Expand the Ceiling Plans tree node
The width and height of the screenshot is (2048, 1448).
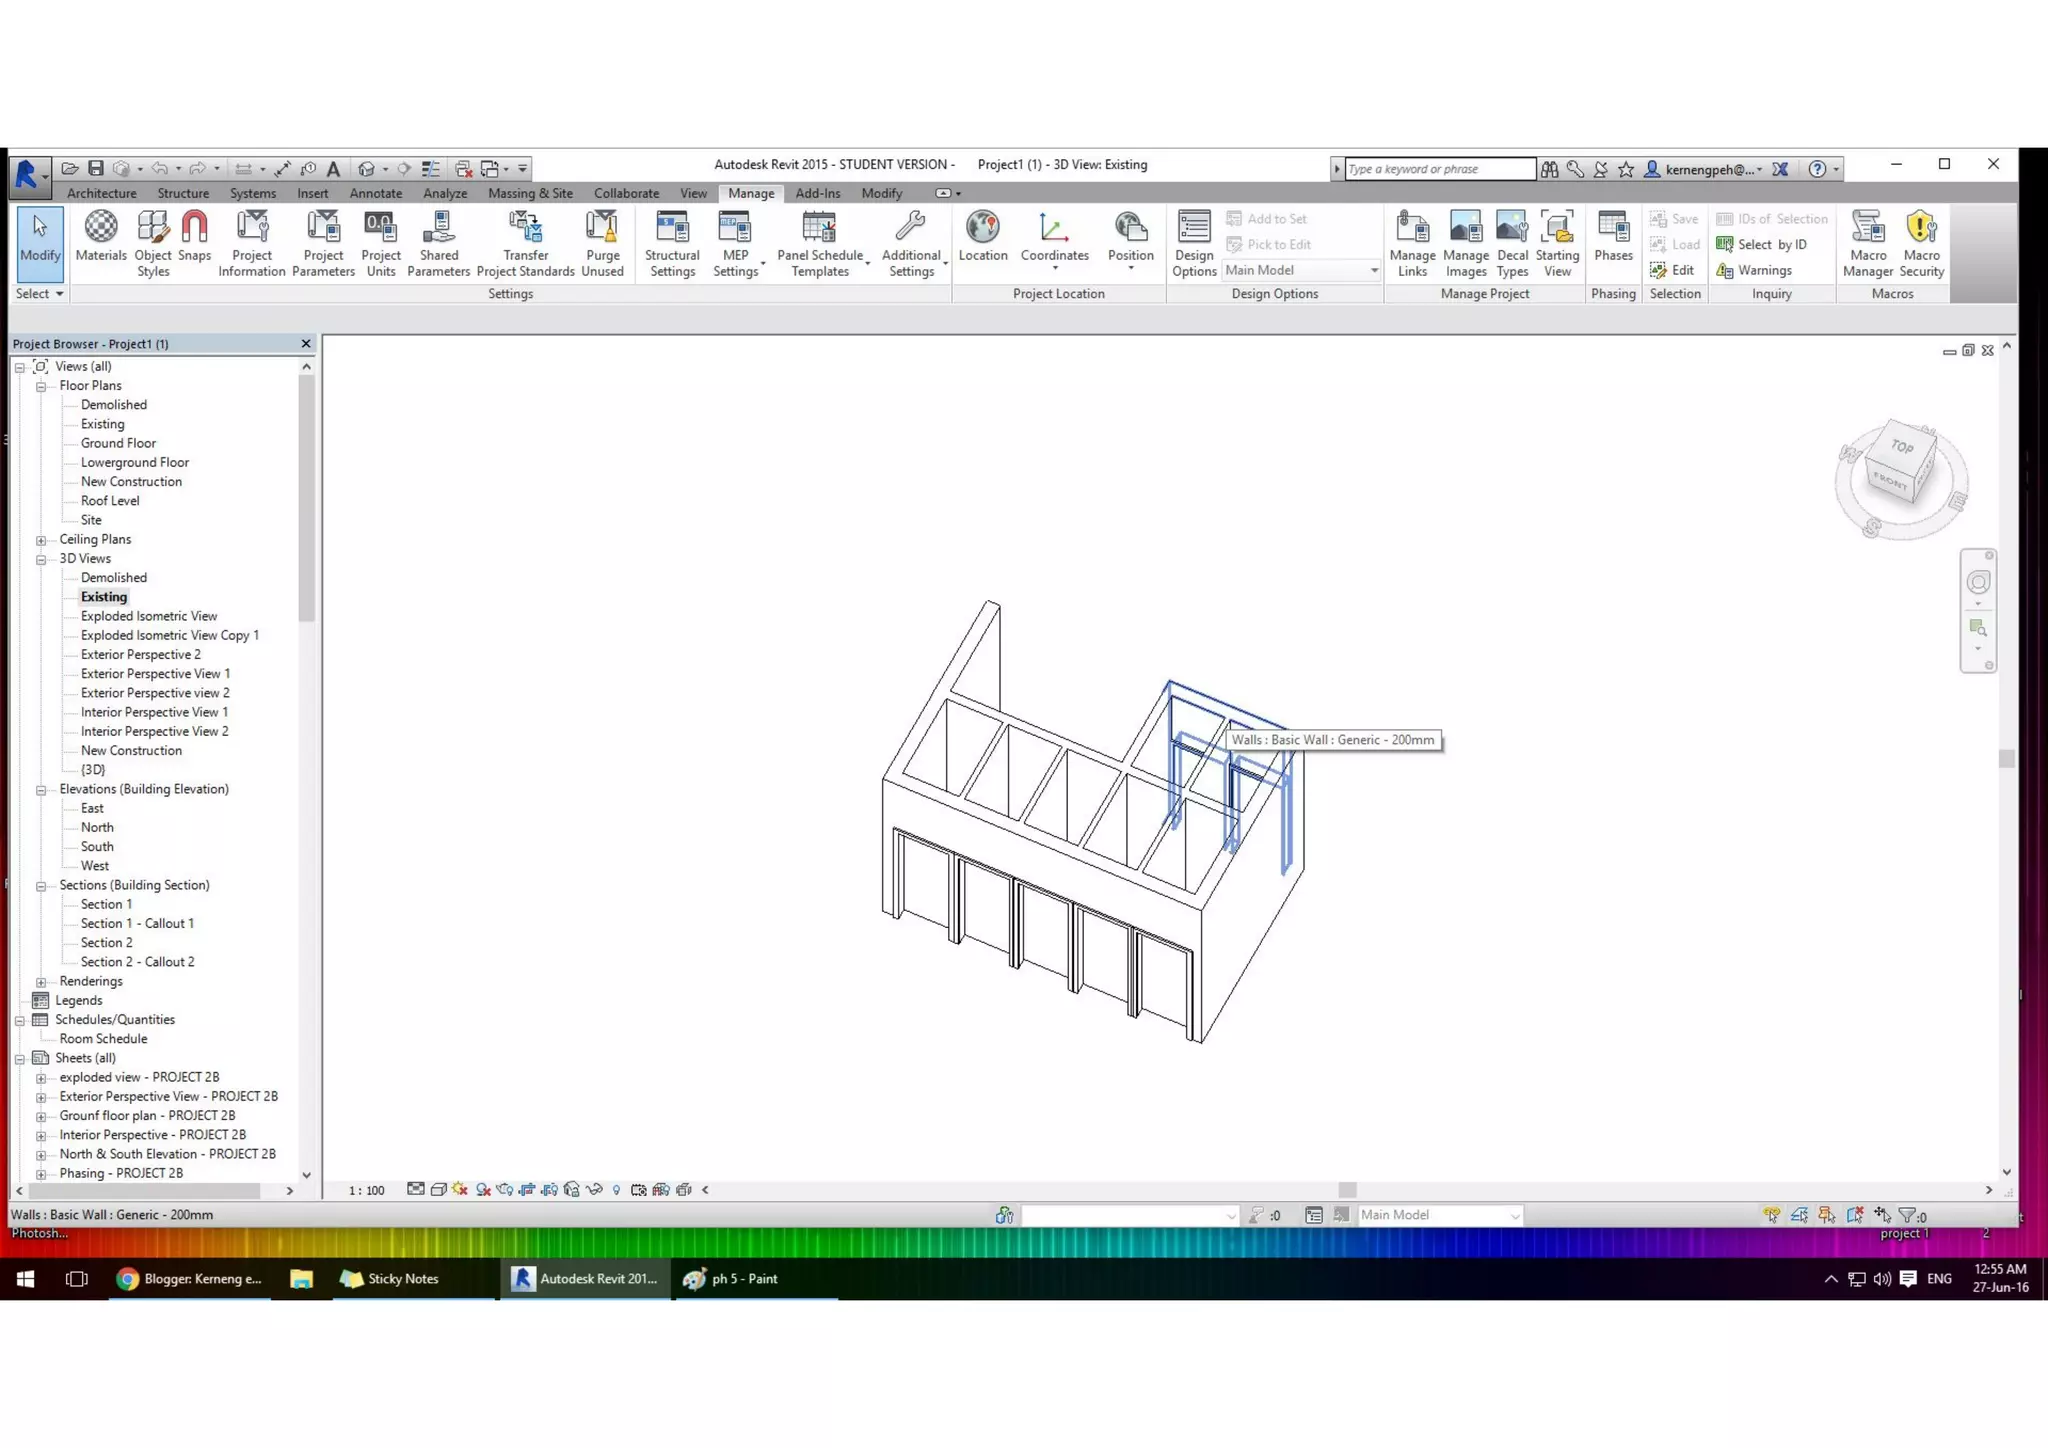tap(41, 540)
